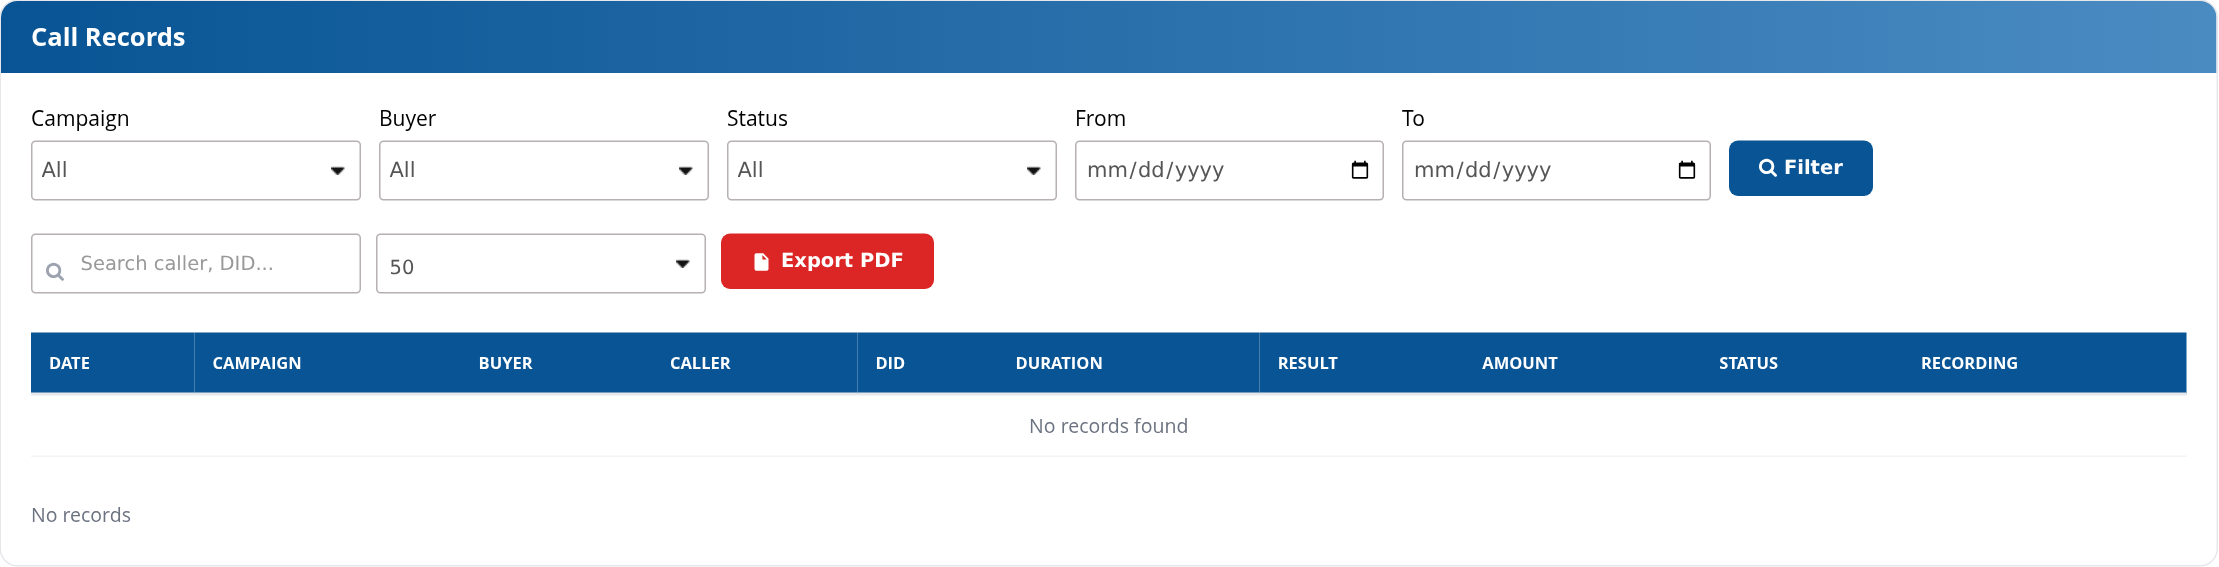Click the Filter button
Viewport: 2219px width, 567px height.
point(1801,168)
